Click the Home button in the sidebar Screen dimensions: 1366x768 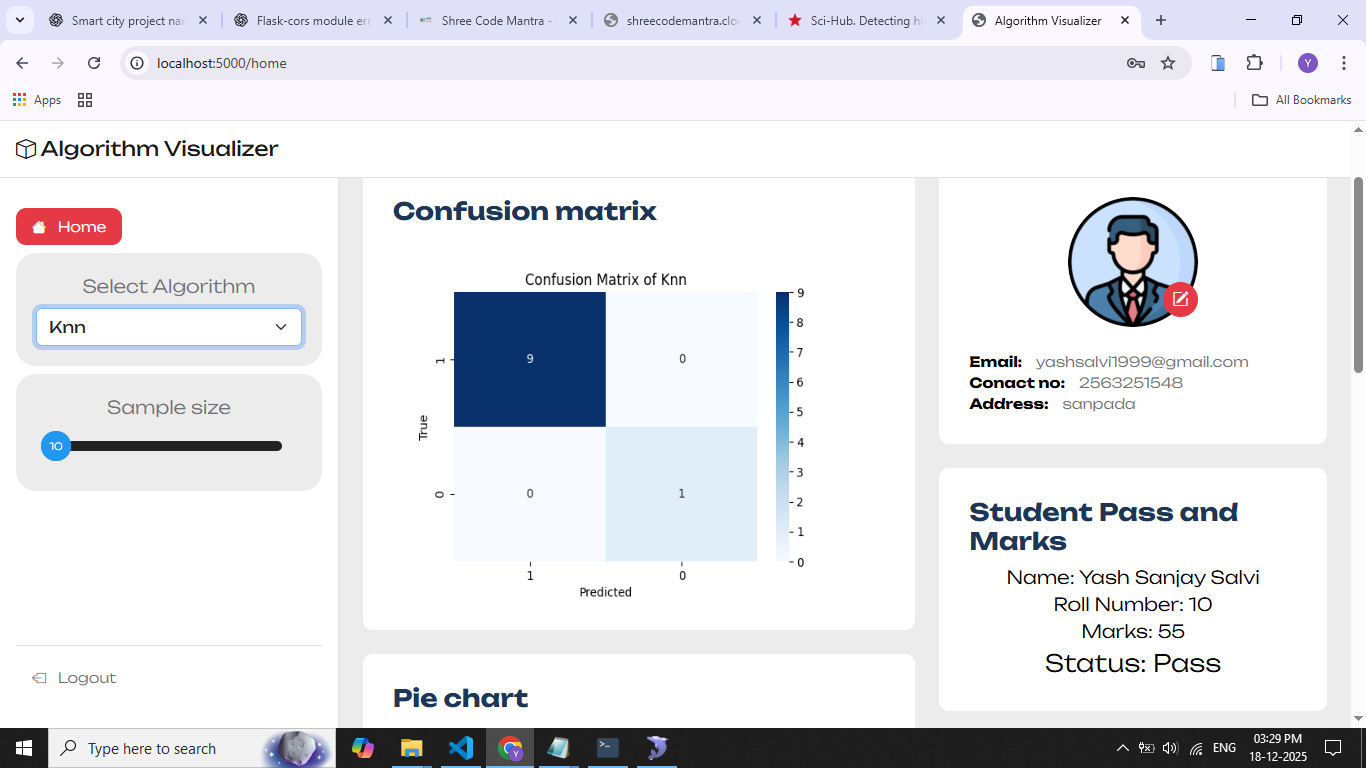[x=68, y=227]
